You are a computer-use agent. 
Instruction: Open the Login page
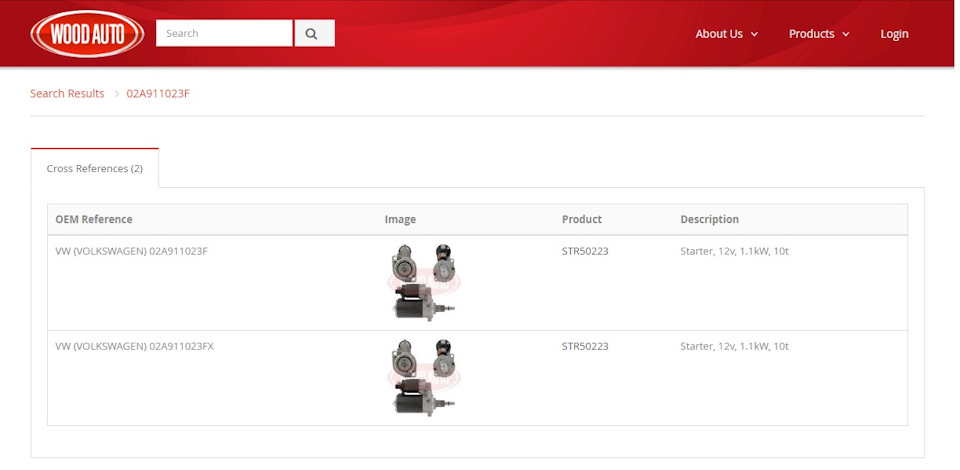point(894,34)
